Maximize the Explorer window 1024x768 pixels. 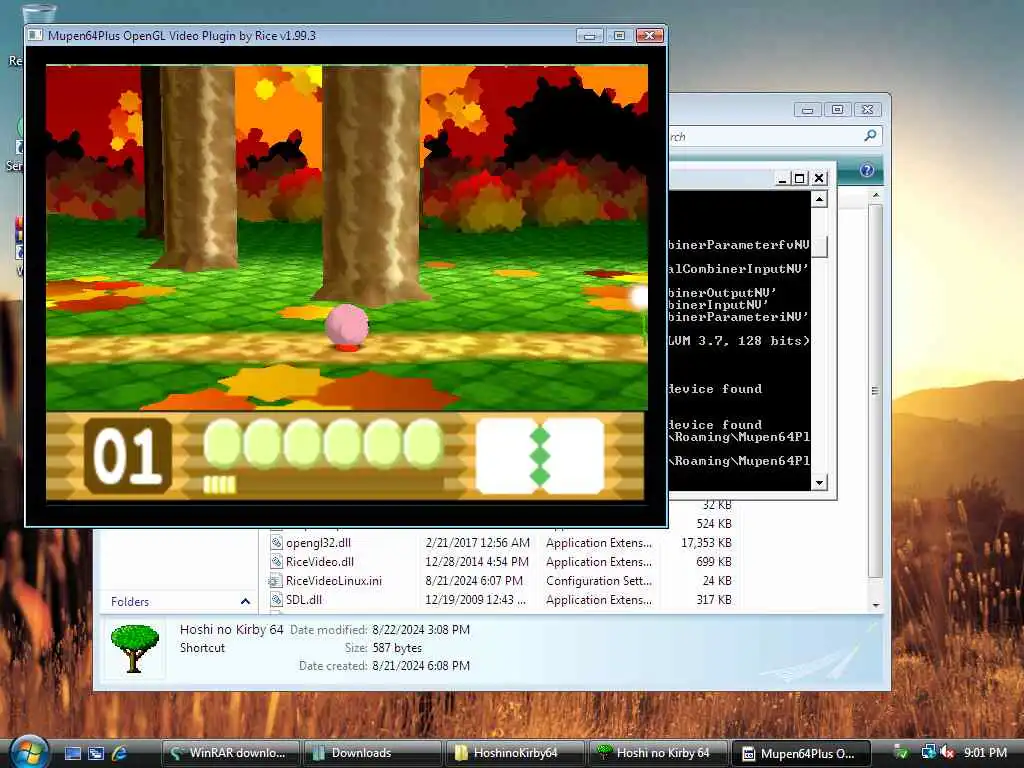(x=837, y=110)
